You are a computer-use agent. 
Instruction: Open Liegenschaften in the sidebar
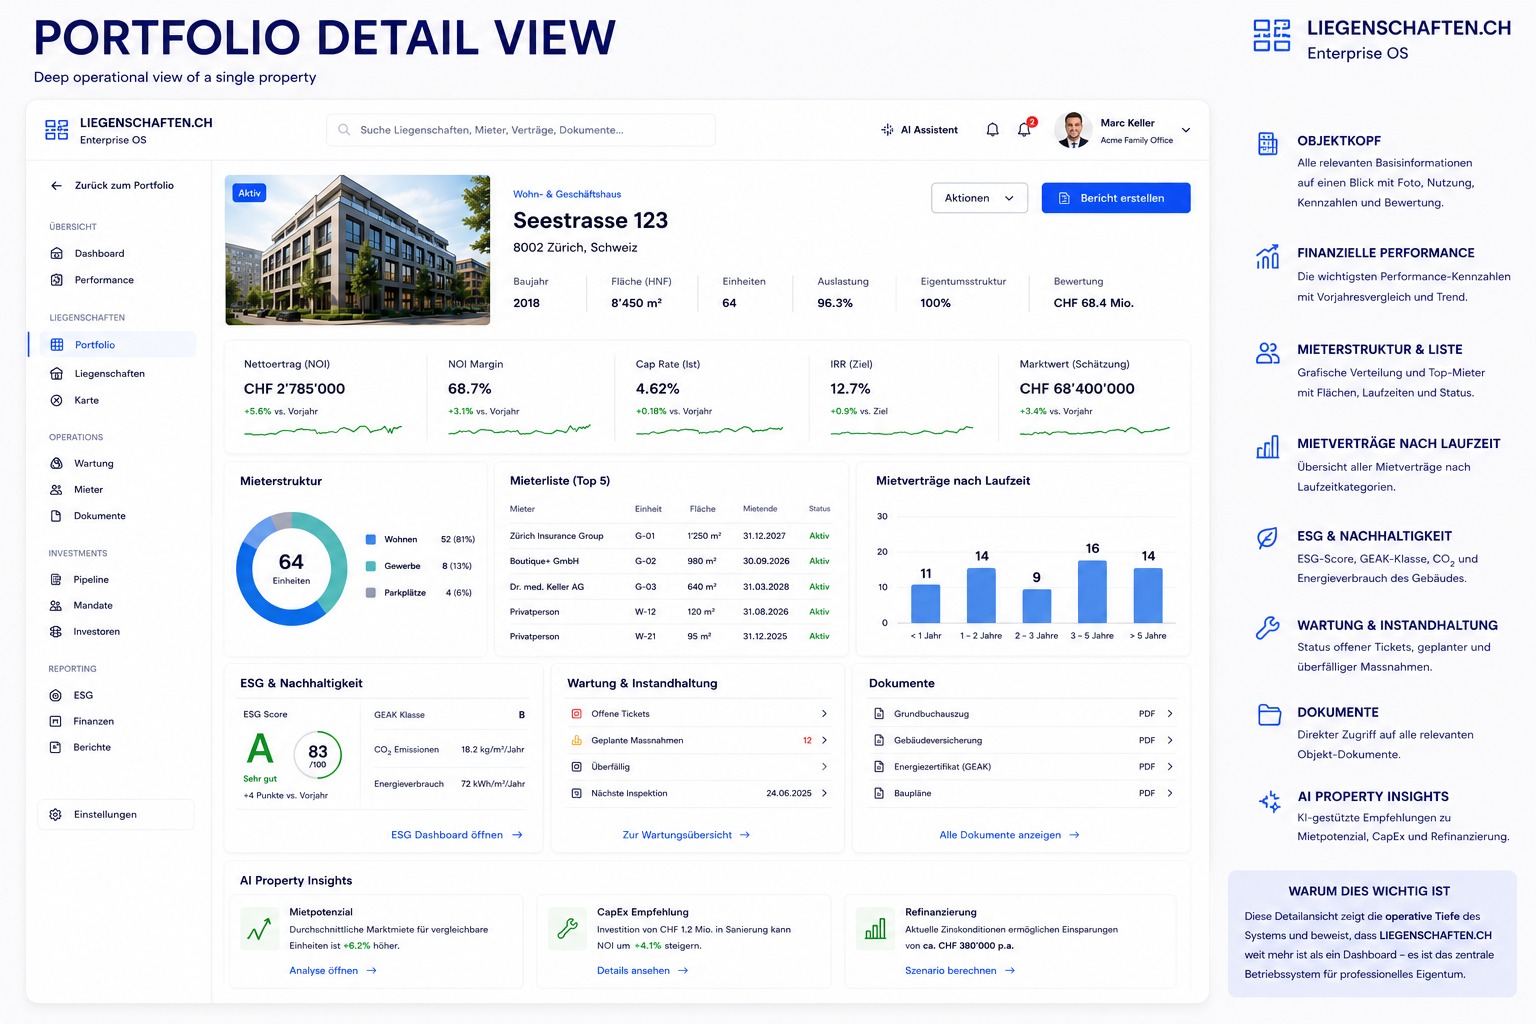pos(110,374)
